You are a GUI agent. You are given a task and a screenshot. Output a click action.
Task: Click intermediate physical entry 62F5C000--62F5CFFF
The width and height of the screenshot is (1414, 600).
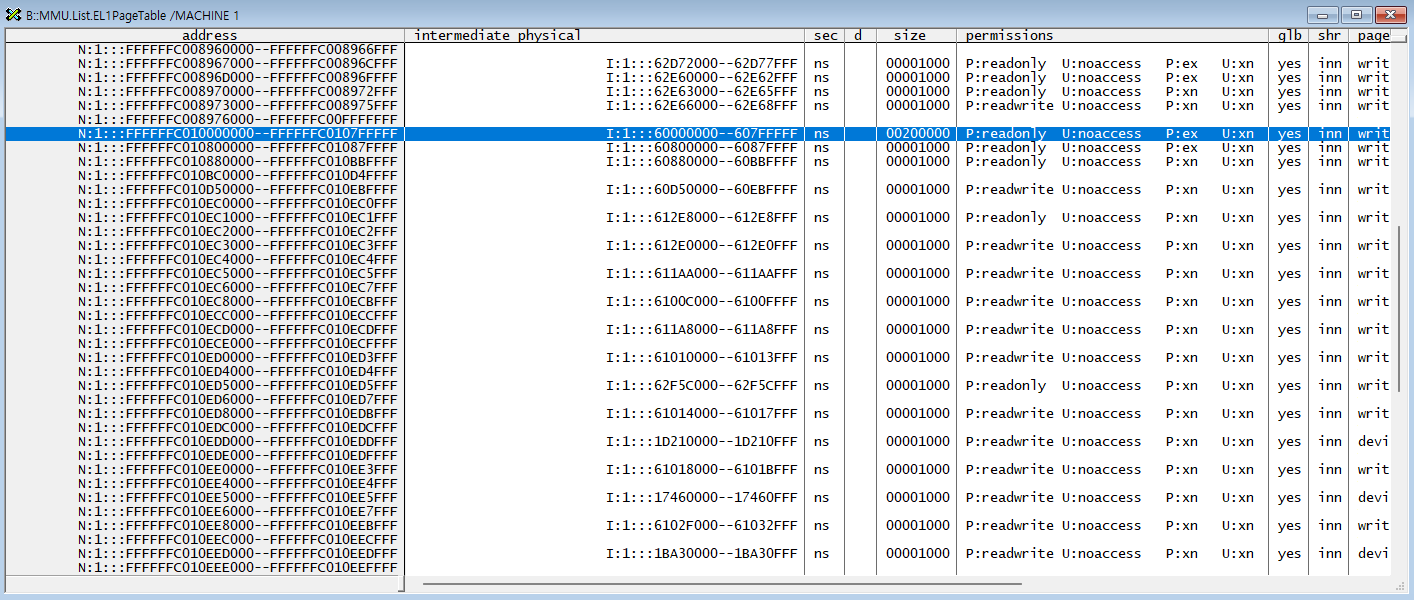coord(701,386)
